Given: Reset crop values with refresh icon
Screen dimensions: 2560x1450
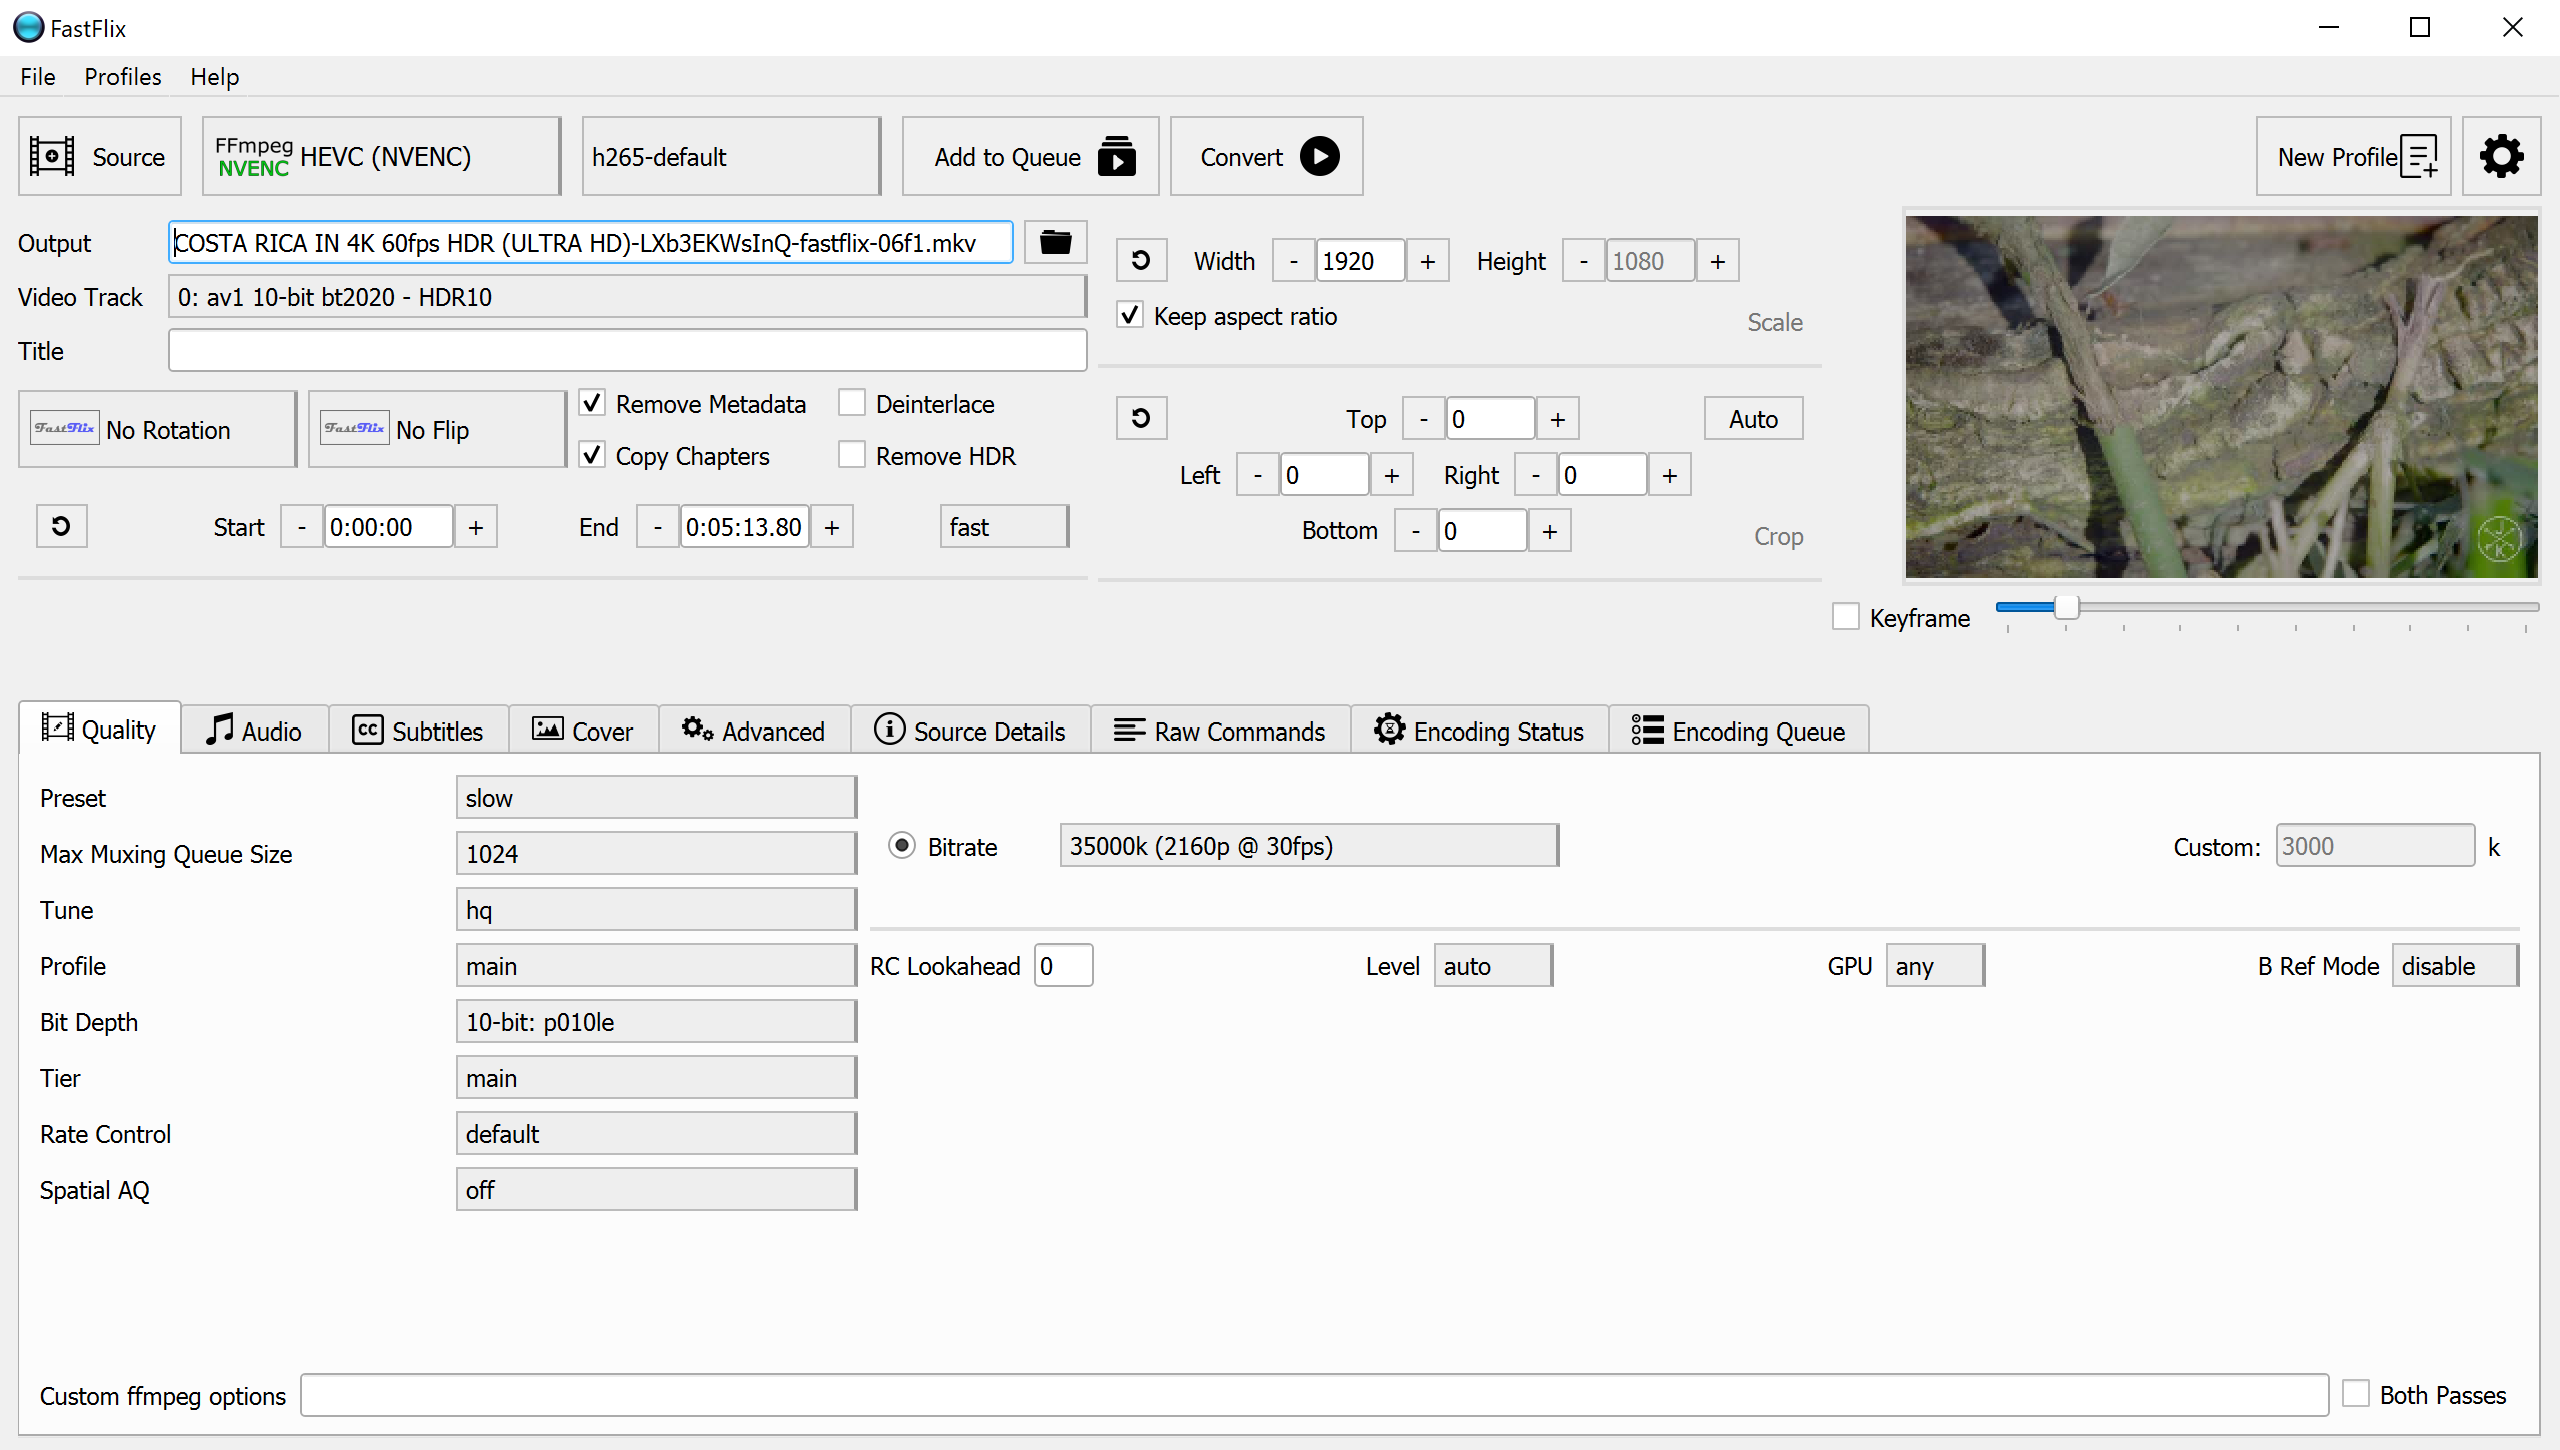Looking at the screenshot, I should tap(1141, 418).
